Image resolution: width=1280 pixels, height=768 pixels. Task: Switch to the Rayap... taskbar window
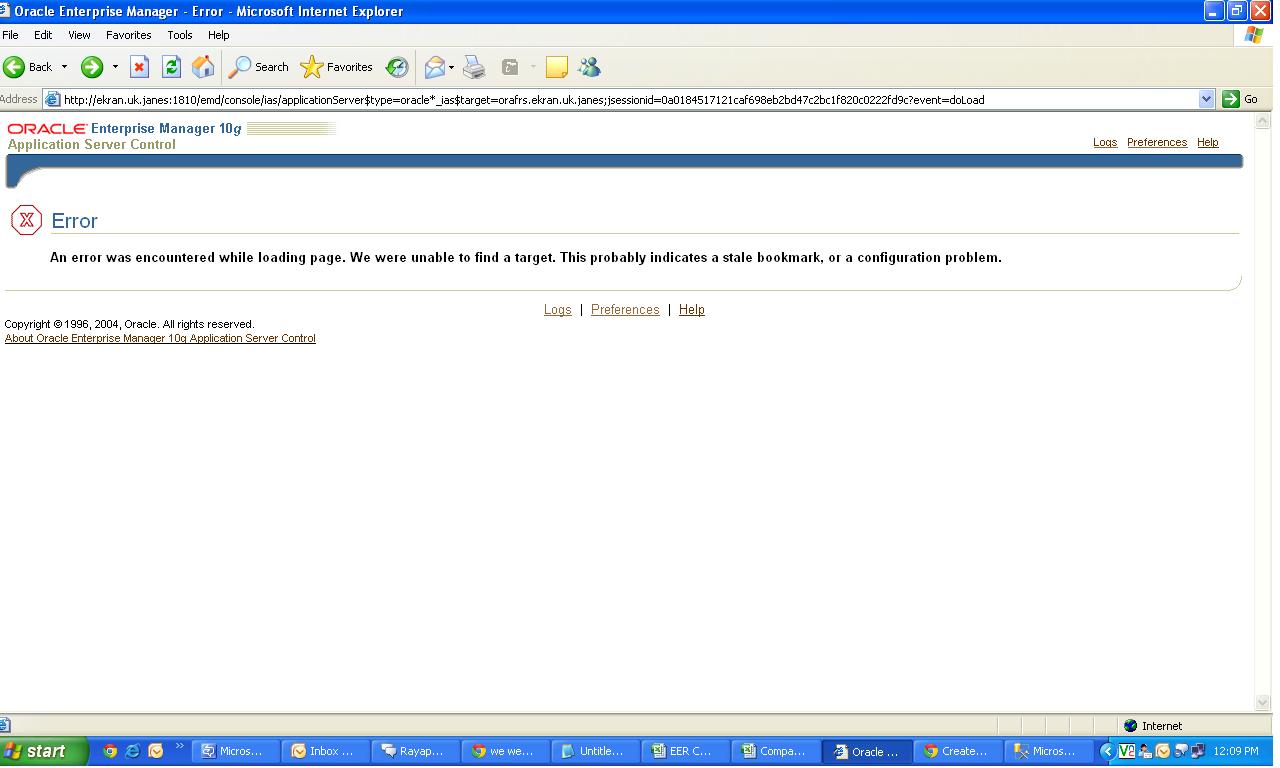[x=416, y=751]
